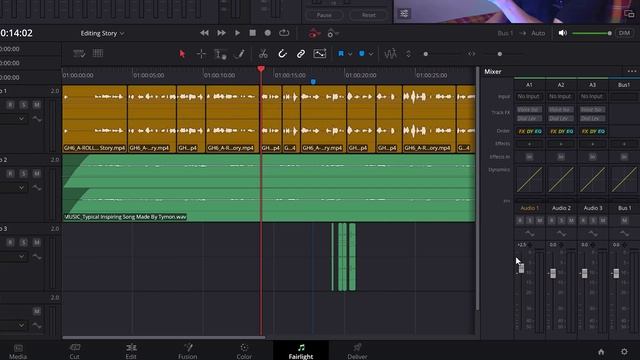Open the marker color dropdown arrow
Image resolution: width=640 pixels, height=360 pixels.
(371, 54)
